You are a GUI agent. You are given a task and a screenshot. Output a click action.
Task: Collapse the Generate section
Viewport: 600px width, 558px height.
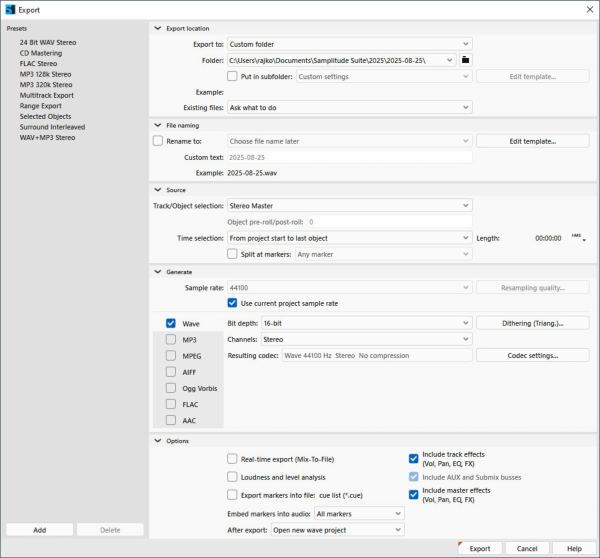(158, 271)
